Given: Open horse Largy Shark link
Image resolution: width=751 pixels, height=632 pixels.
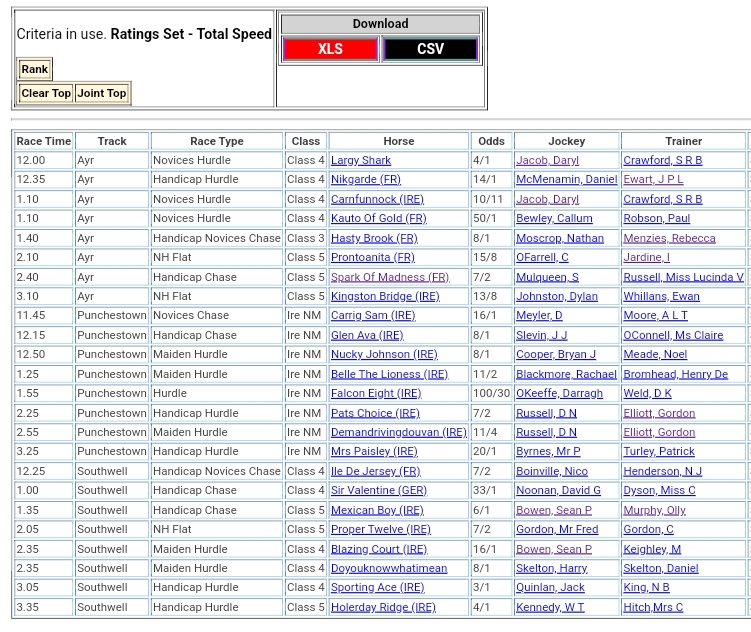Looking at the screenshot, I should coord(361,160).
